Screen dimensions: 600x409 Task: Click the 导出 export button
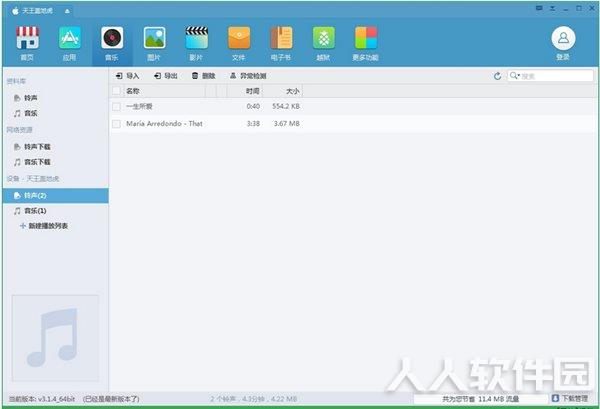(x=166, y=76)
